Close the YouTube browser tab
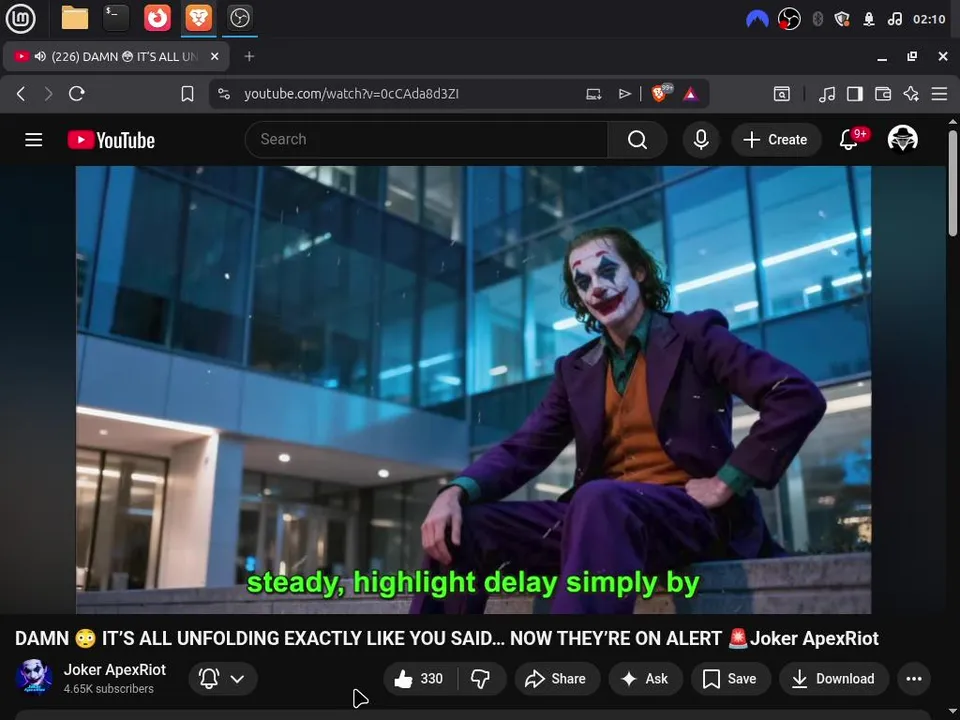The width and height of the screenshot is (960, 720). (214, 56)
